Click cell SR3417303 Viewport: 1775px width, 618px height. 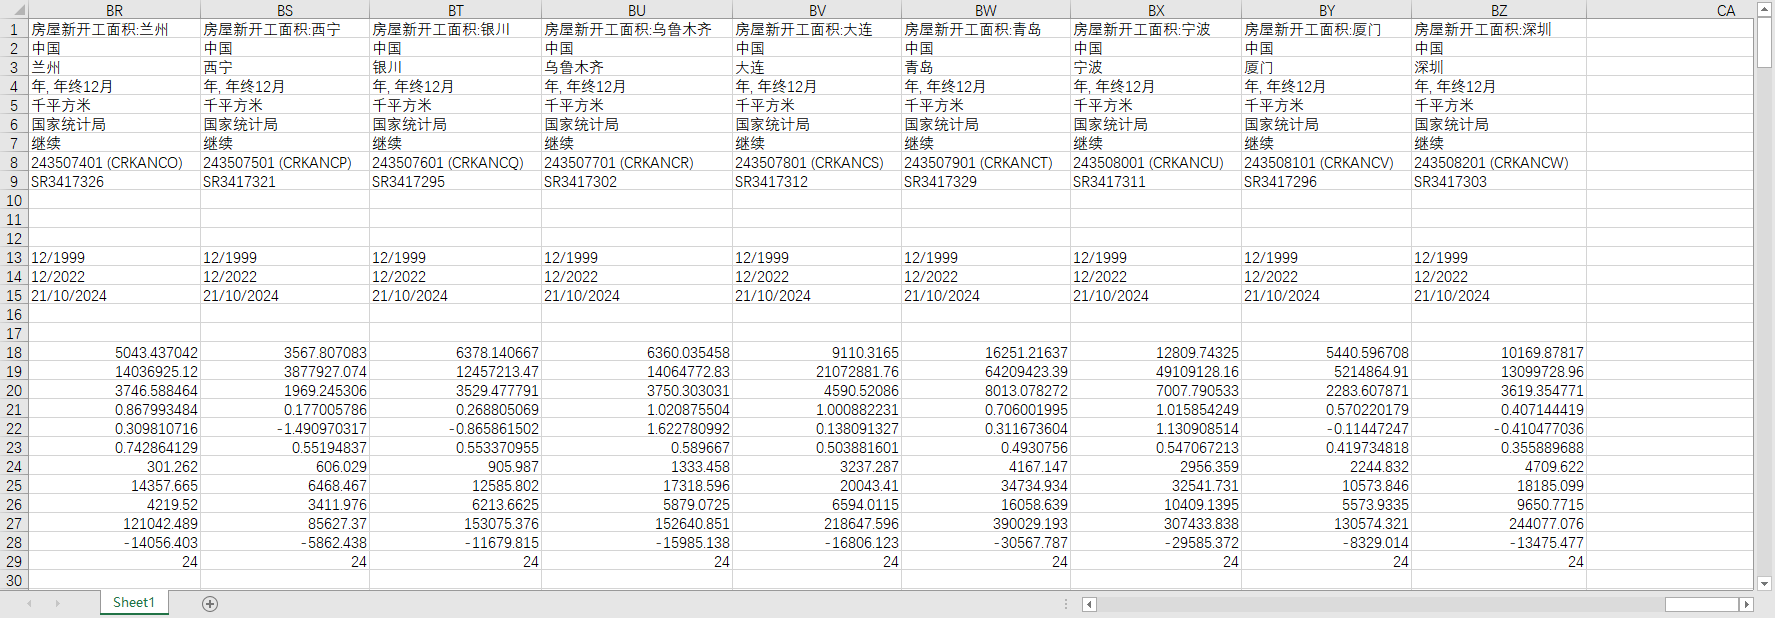click(x=1499, y=181)
